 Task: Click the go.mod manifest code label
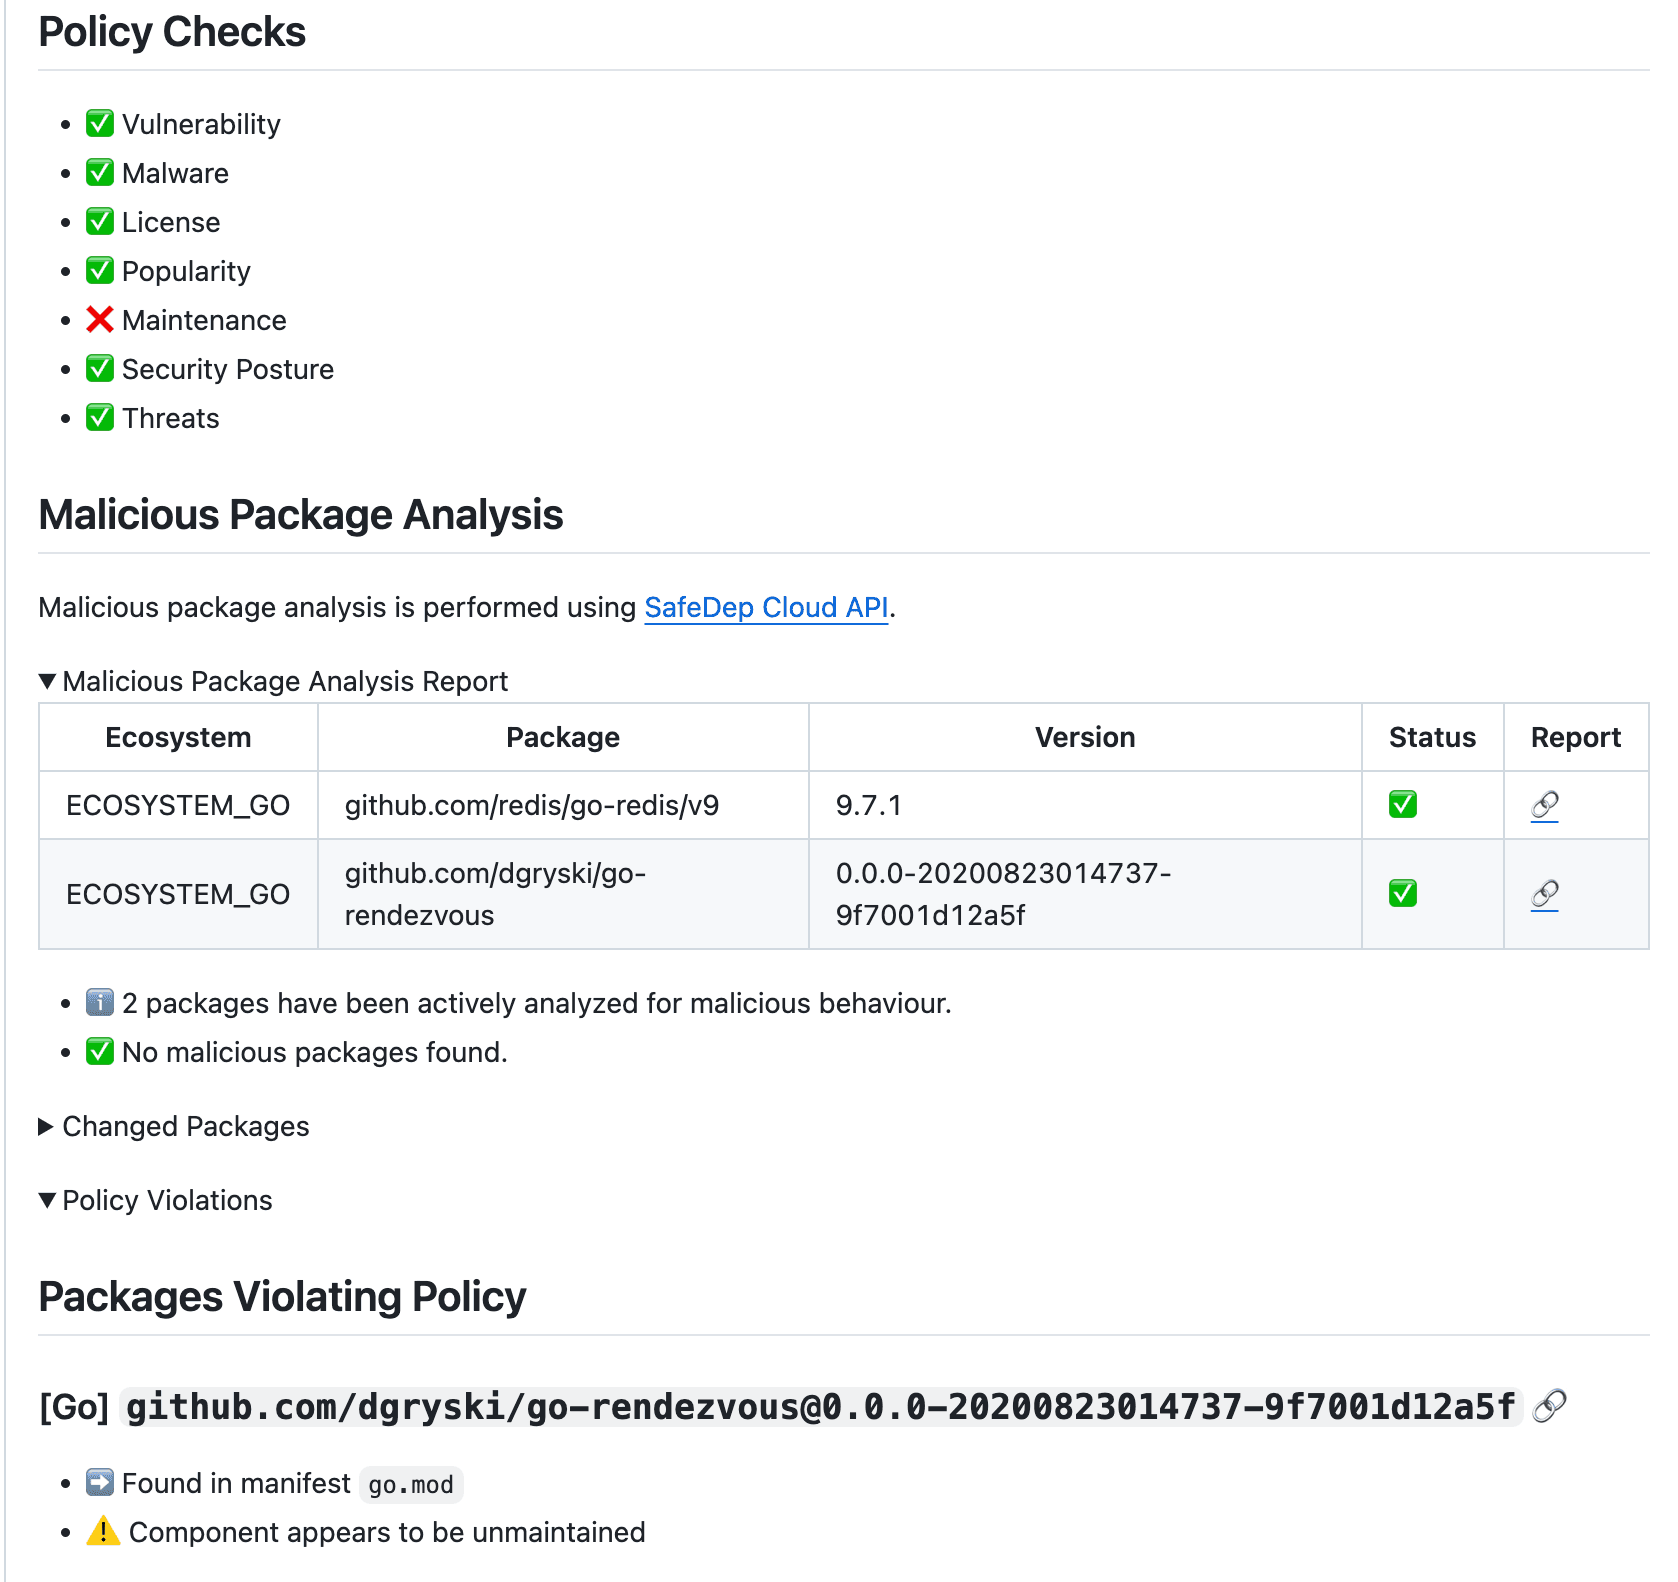point(410,1485)
